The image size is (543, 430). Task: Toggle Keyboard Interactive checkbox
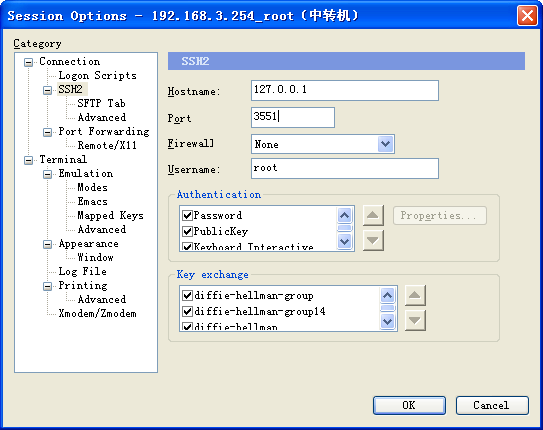pos(187,247)
